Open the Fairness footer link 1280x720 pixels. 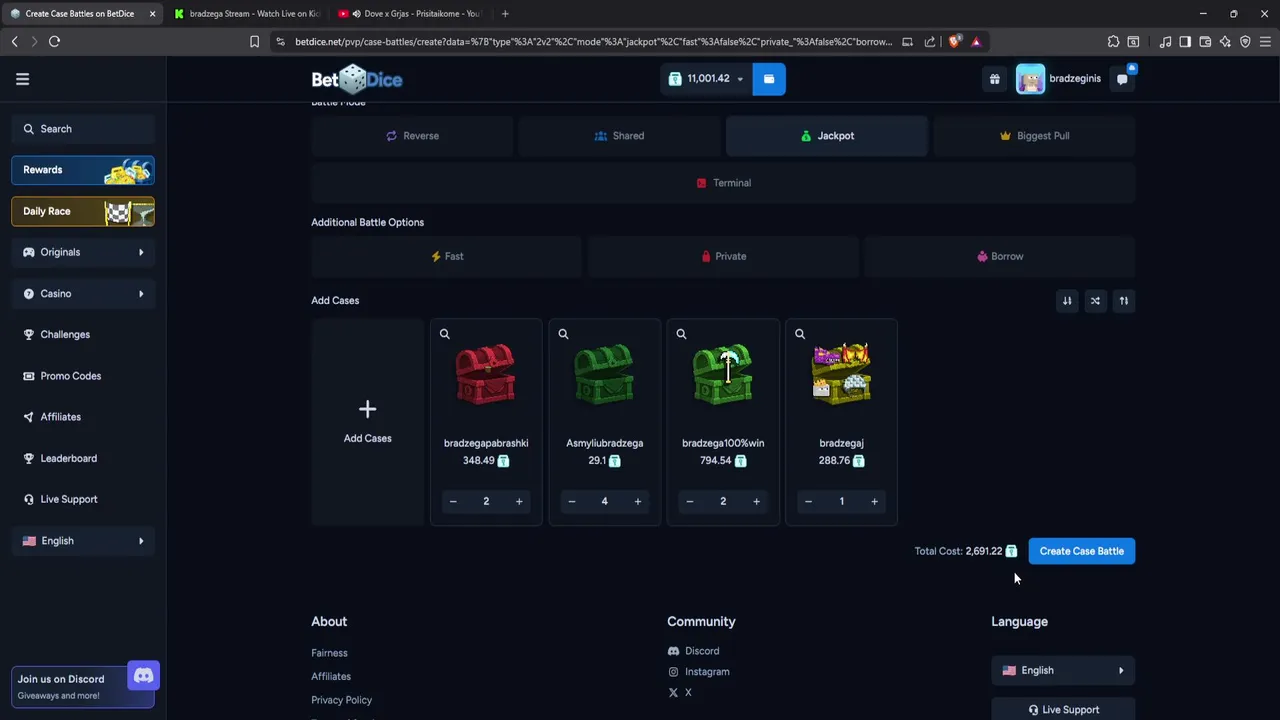coord(329,653)
